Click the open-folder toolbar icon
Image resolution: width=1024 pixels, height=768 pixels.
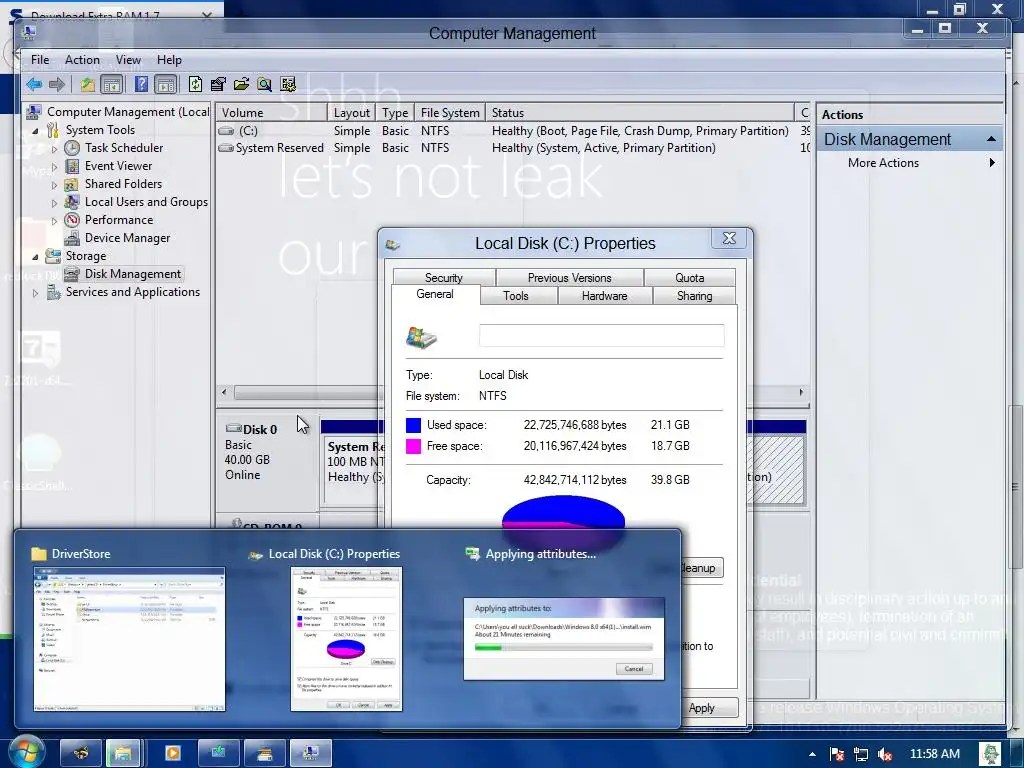pyautogui.click(x=241, y=84)
